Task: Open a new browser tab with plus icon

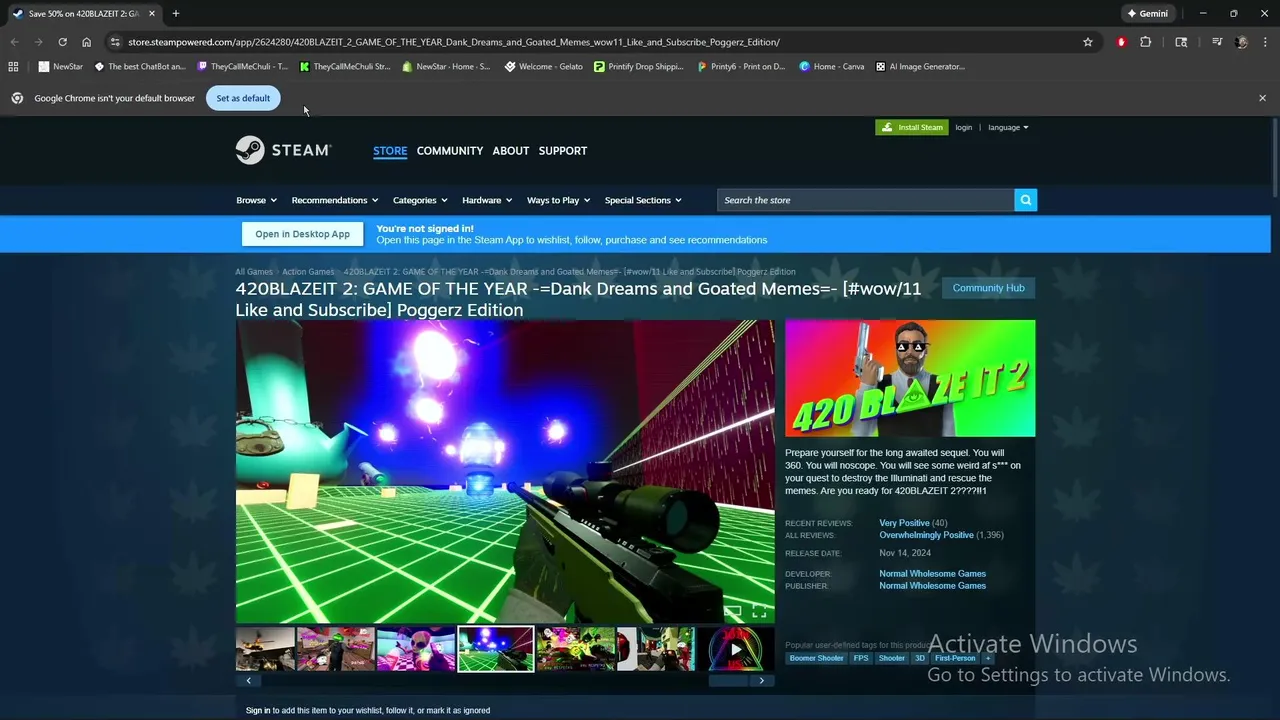Action: pyautogui.click(x=176, y=14)
